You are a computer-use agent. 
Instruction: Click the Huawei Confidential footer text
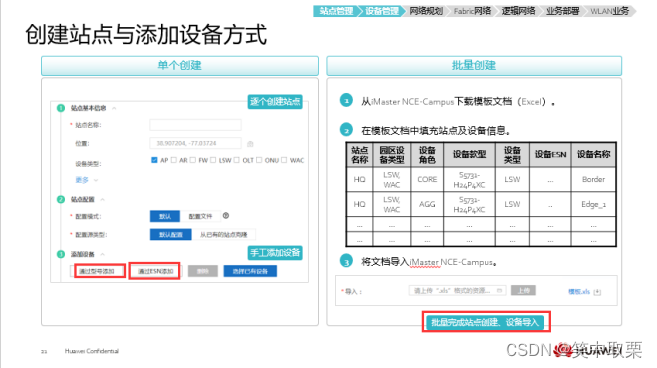click(x=92, y=351)
